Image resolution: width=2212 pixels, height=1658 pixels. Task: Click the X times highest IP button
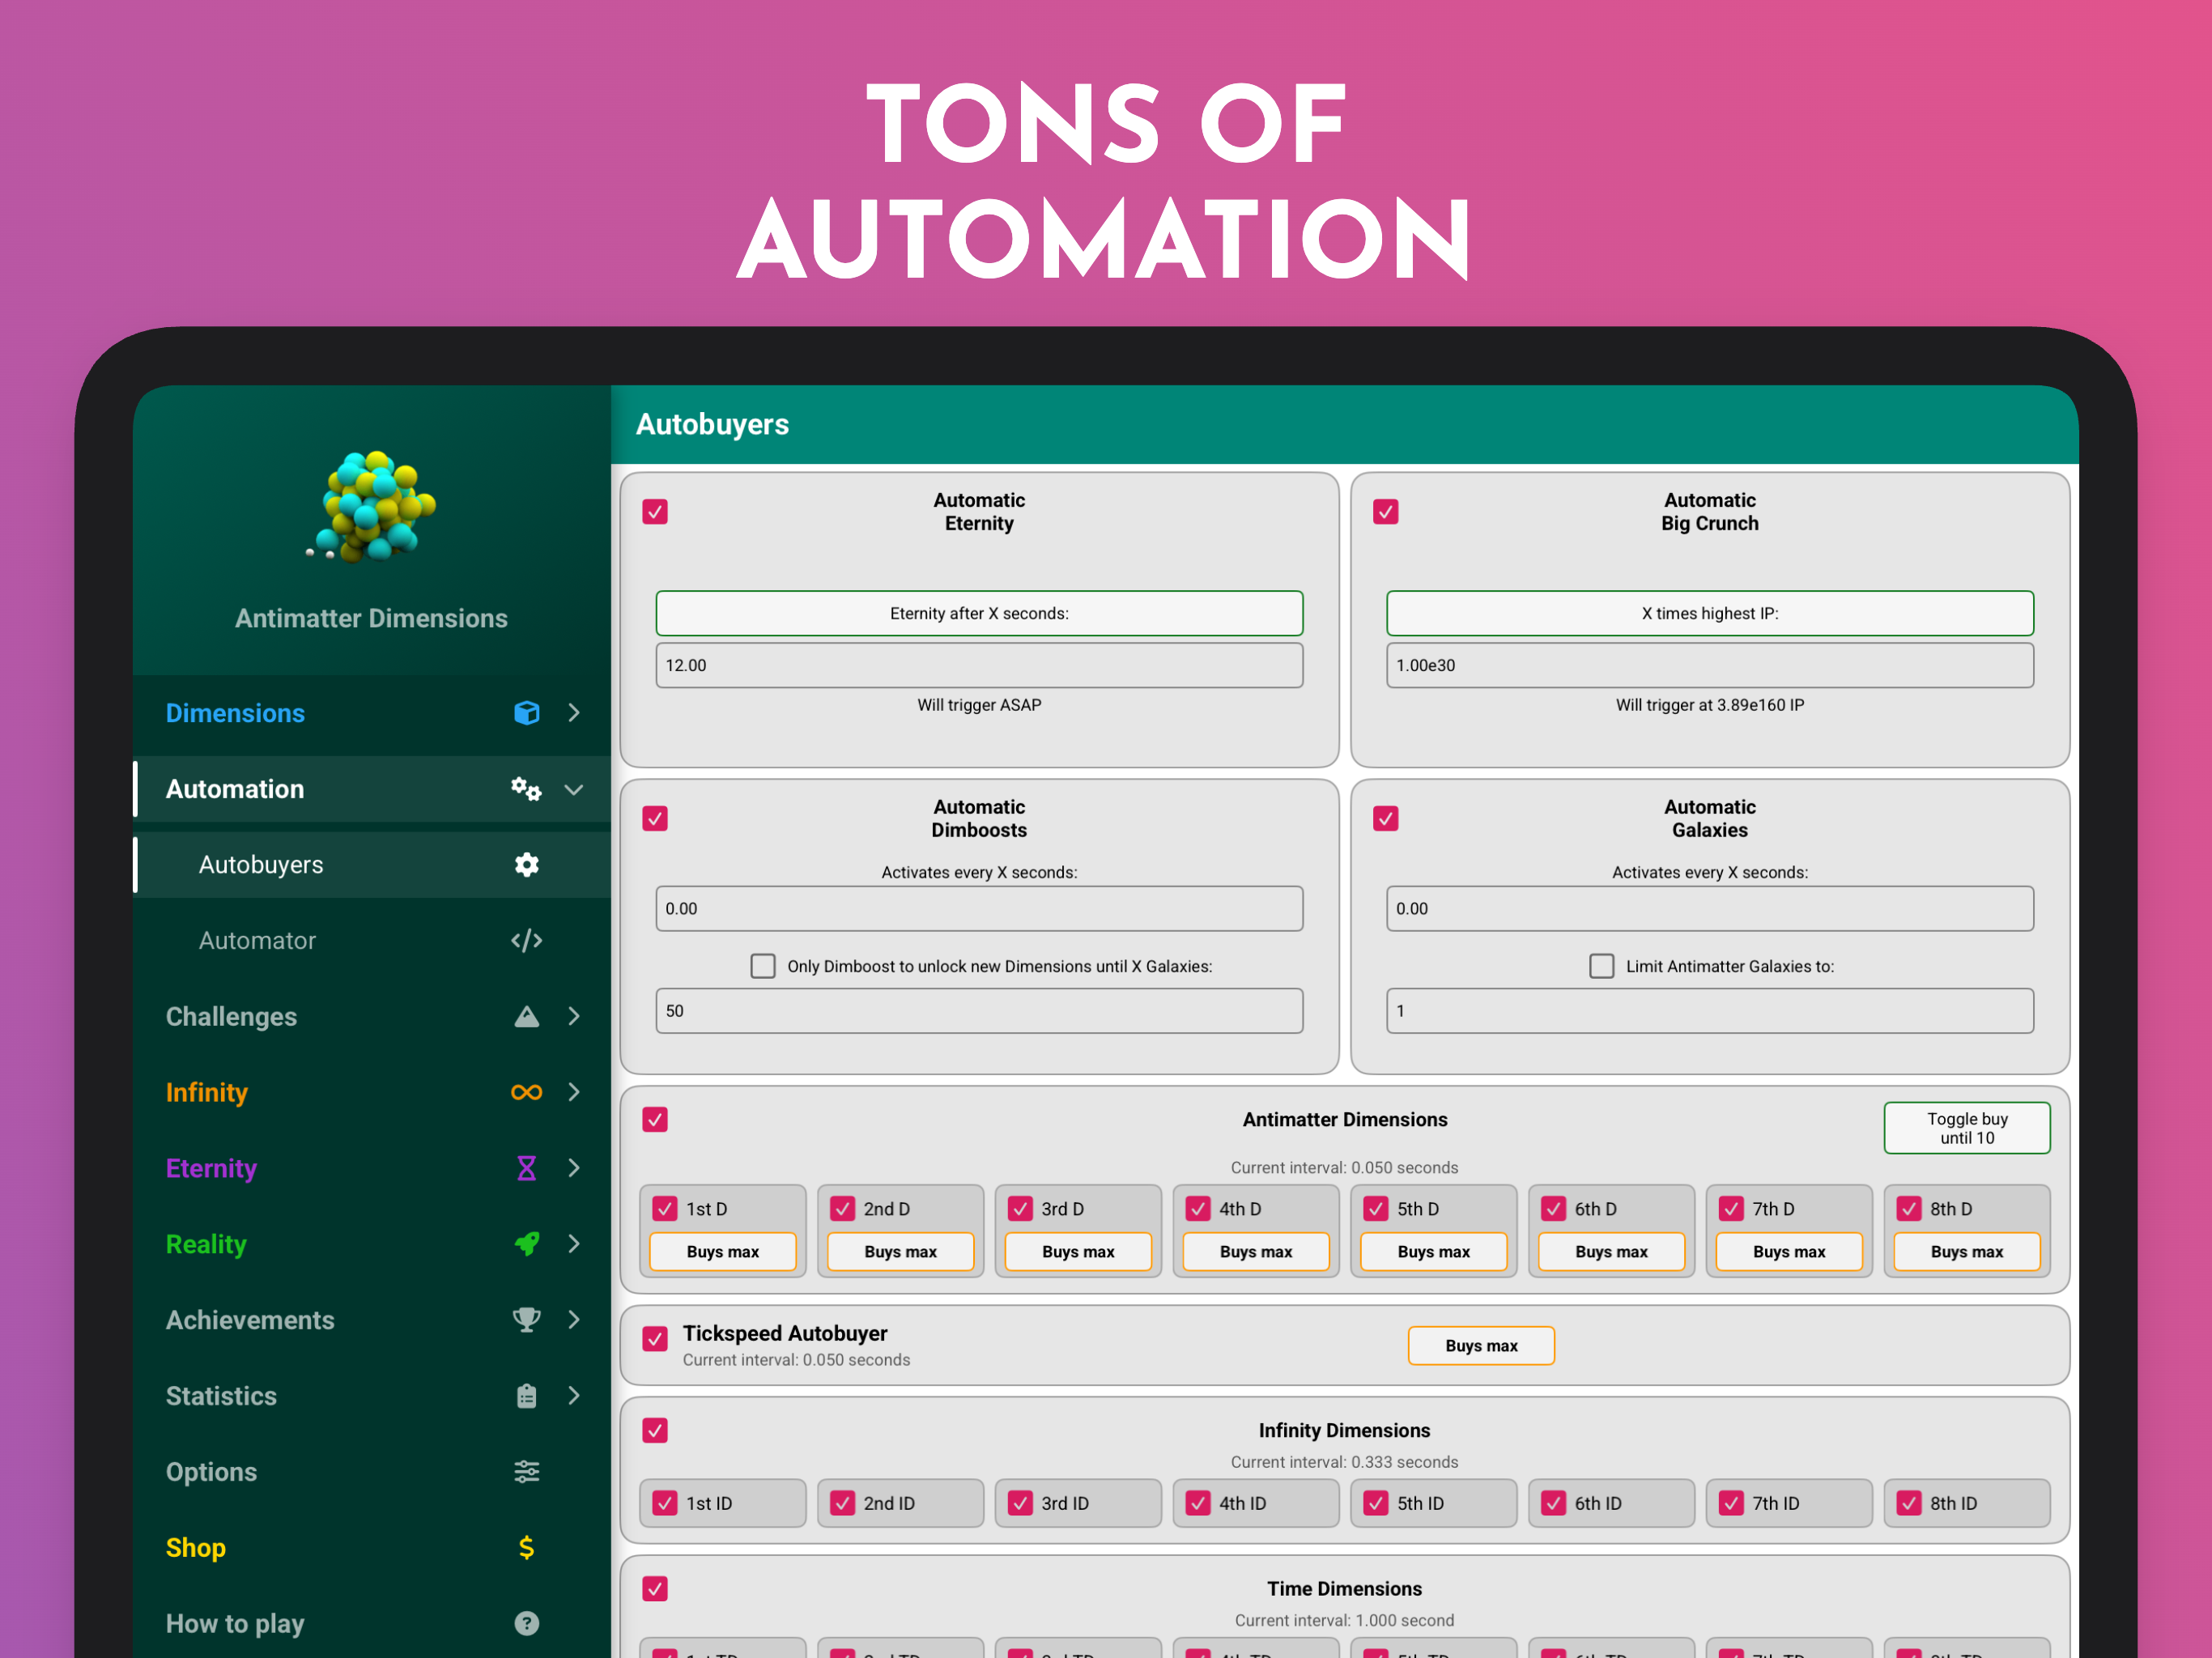(1710, 613)
